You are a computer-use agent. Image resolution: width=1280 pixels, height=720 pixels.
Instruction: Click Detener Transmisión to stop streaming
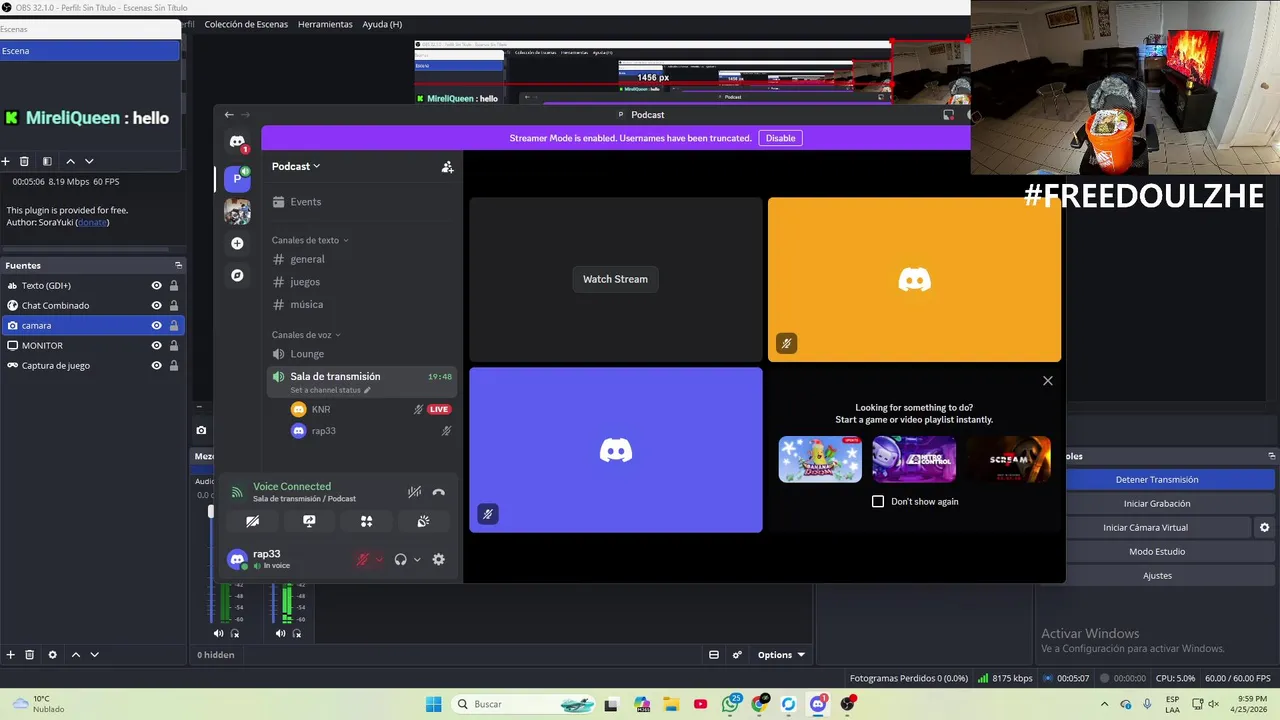[x=1156, y=479]
